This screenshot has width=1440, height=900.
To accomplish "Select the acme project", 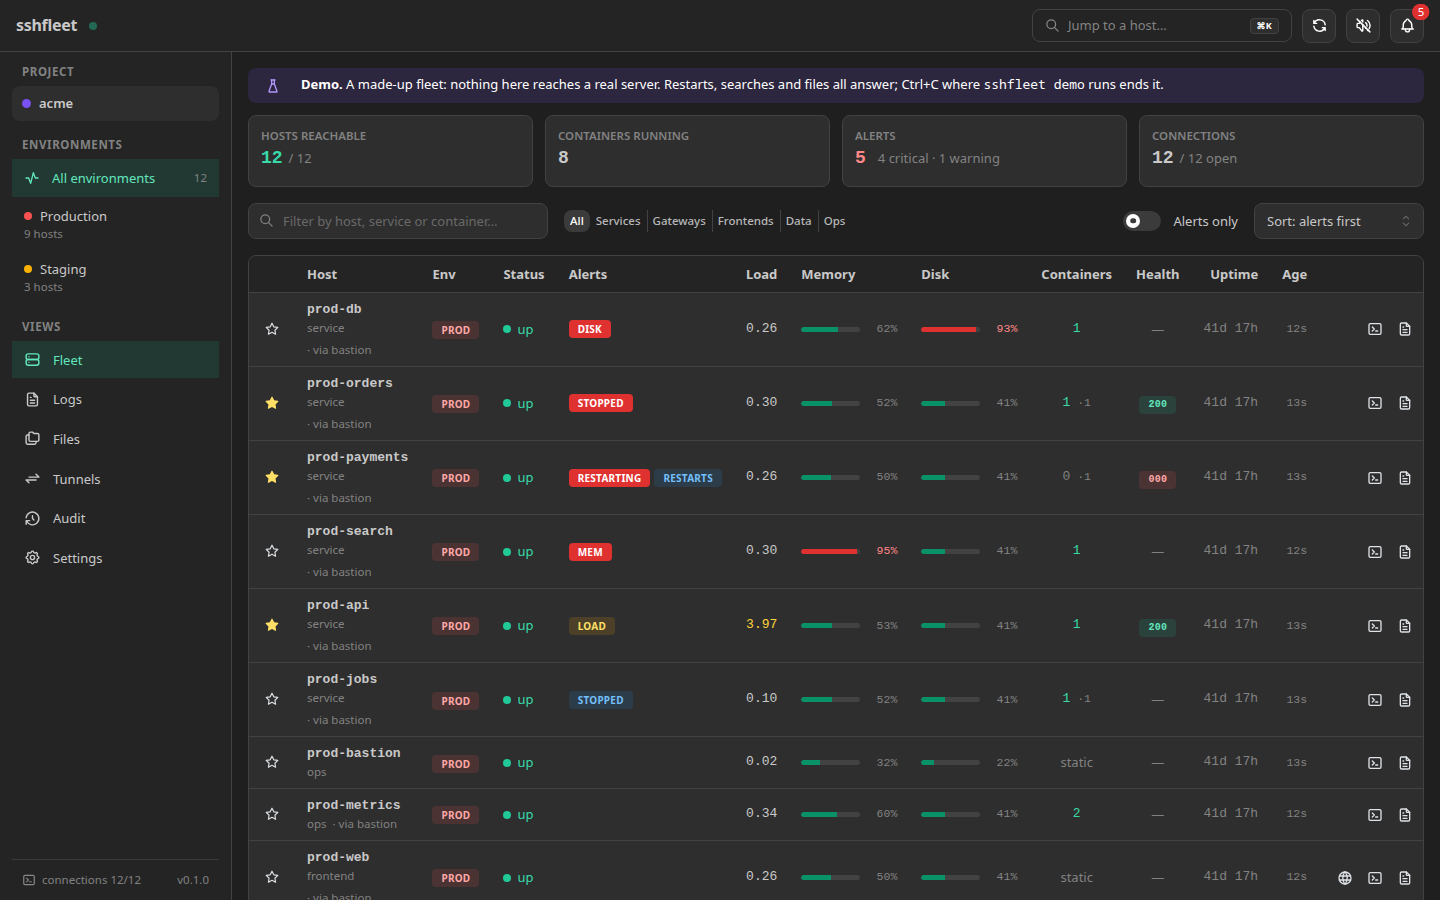I will 115,103.
